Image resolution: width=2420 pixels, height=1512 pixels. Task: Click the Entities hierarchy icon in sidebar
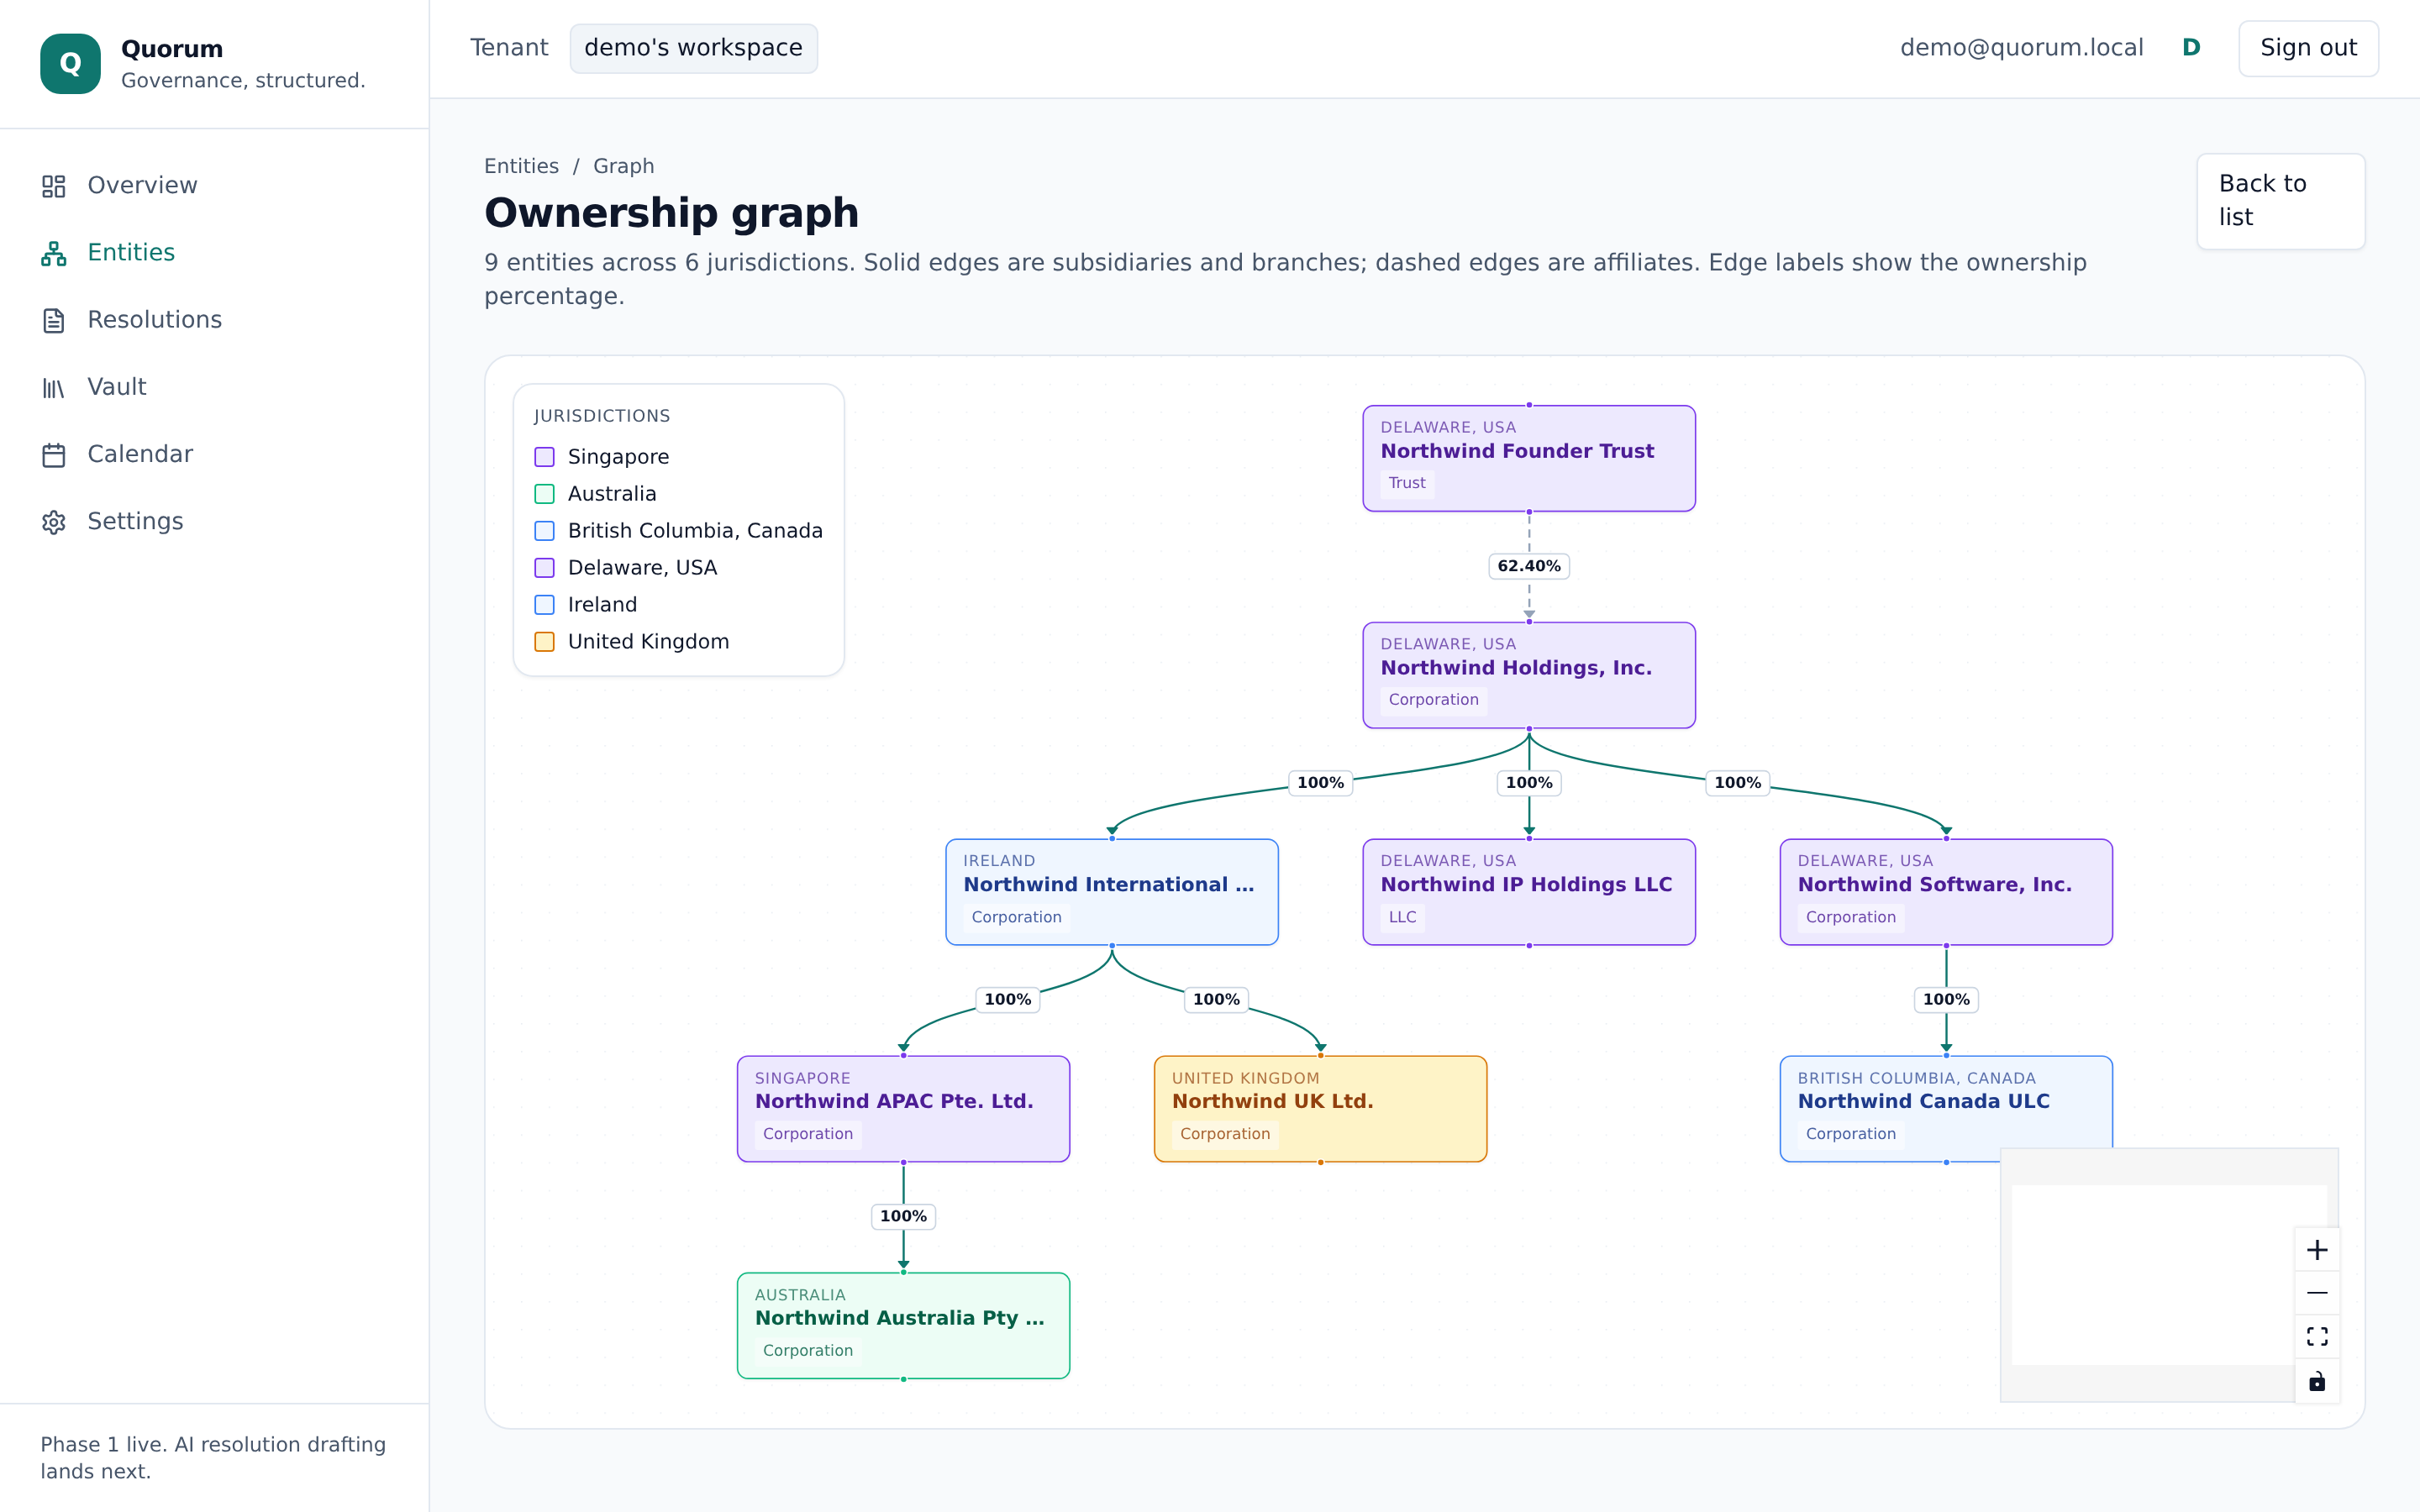(x=54, y=253)
